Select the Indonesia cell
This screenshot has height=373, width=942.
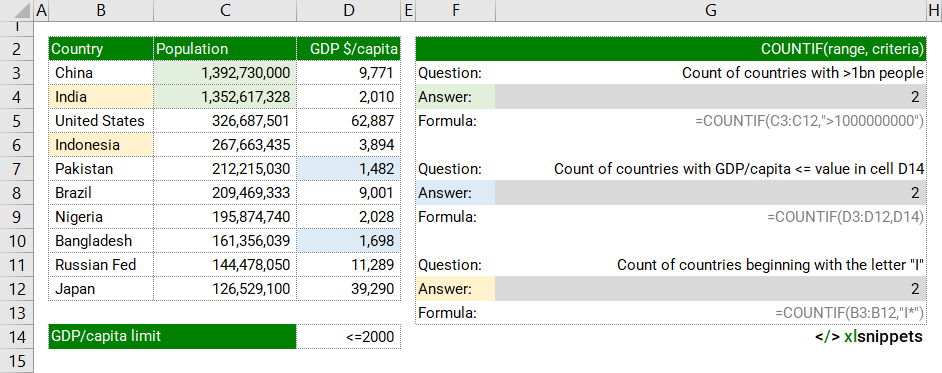click(x=101, y=145)
